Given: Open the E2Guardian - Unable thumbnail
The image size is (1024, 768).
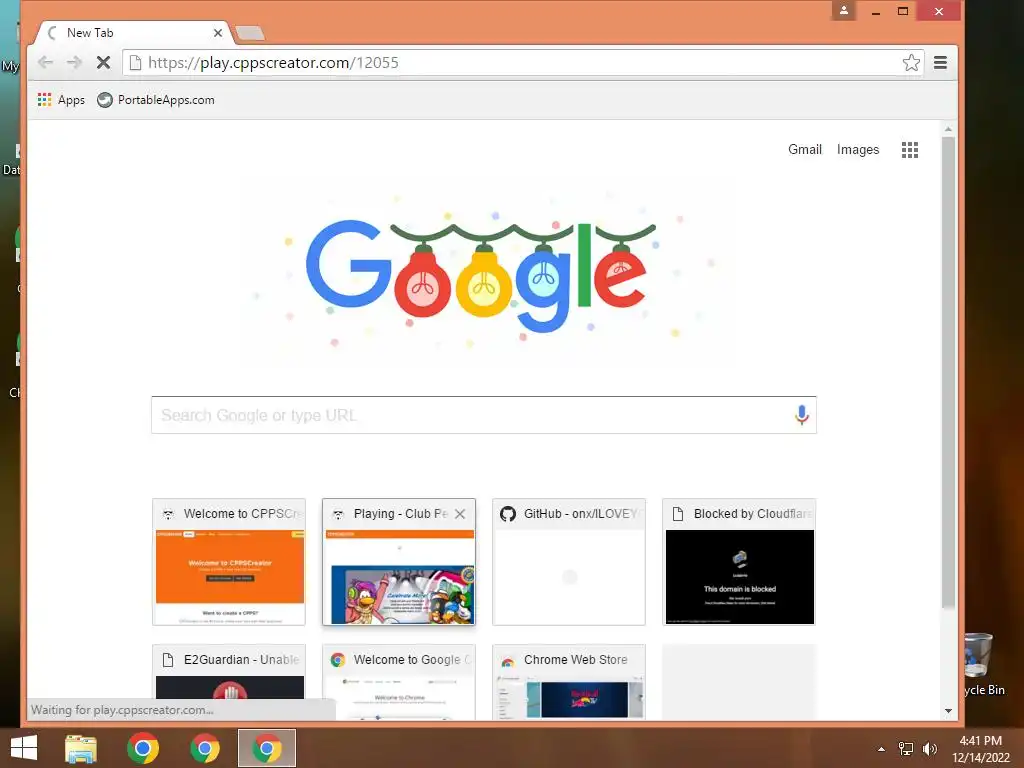Looking at the screenshot, I should [229, 682].
